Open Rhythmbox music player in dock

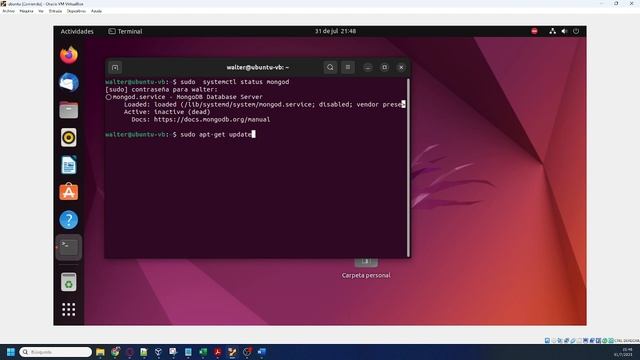[69, 138]
